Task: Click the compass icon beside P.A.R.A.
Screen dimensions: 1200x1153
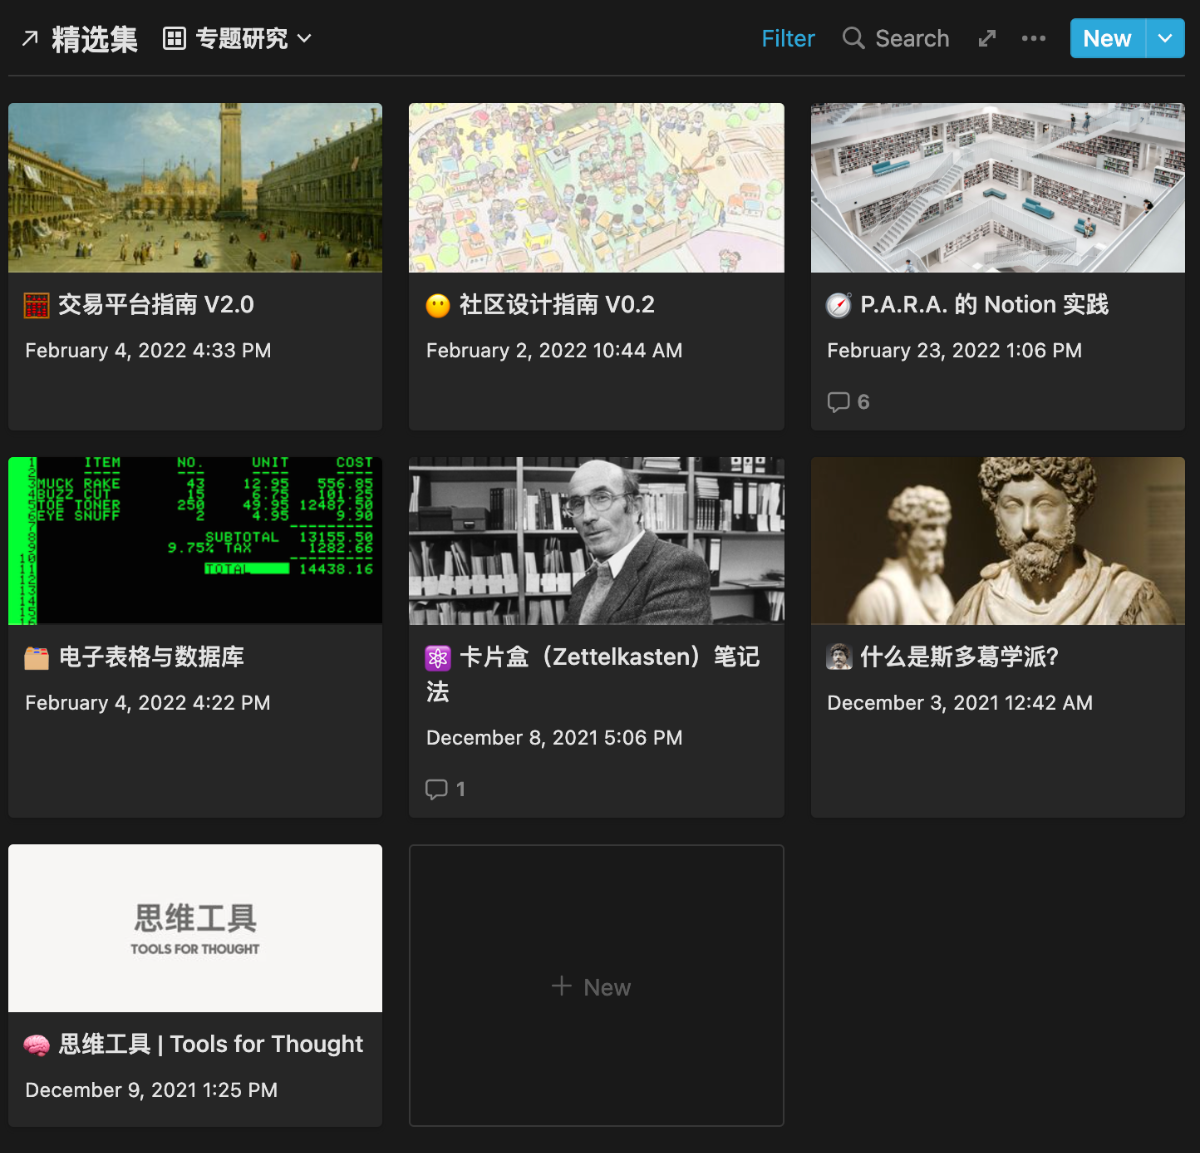Action: coord(838,305)
